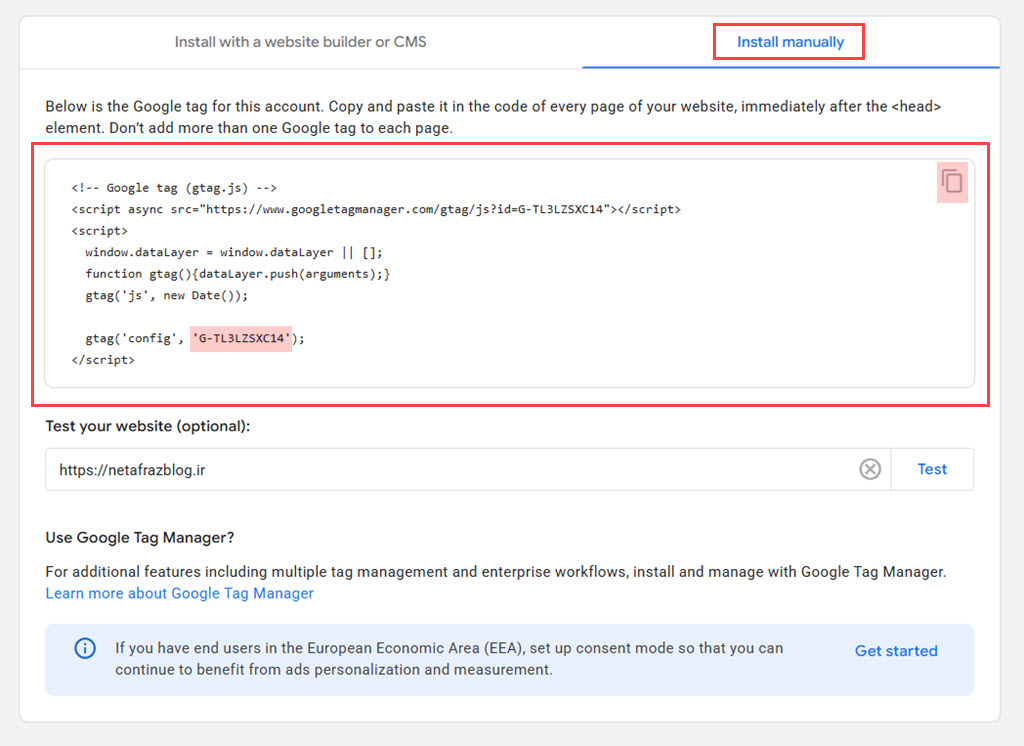Open Install with a website builder or CMS tab

(300, 42)
